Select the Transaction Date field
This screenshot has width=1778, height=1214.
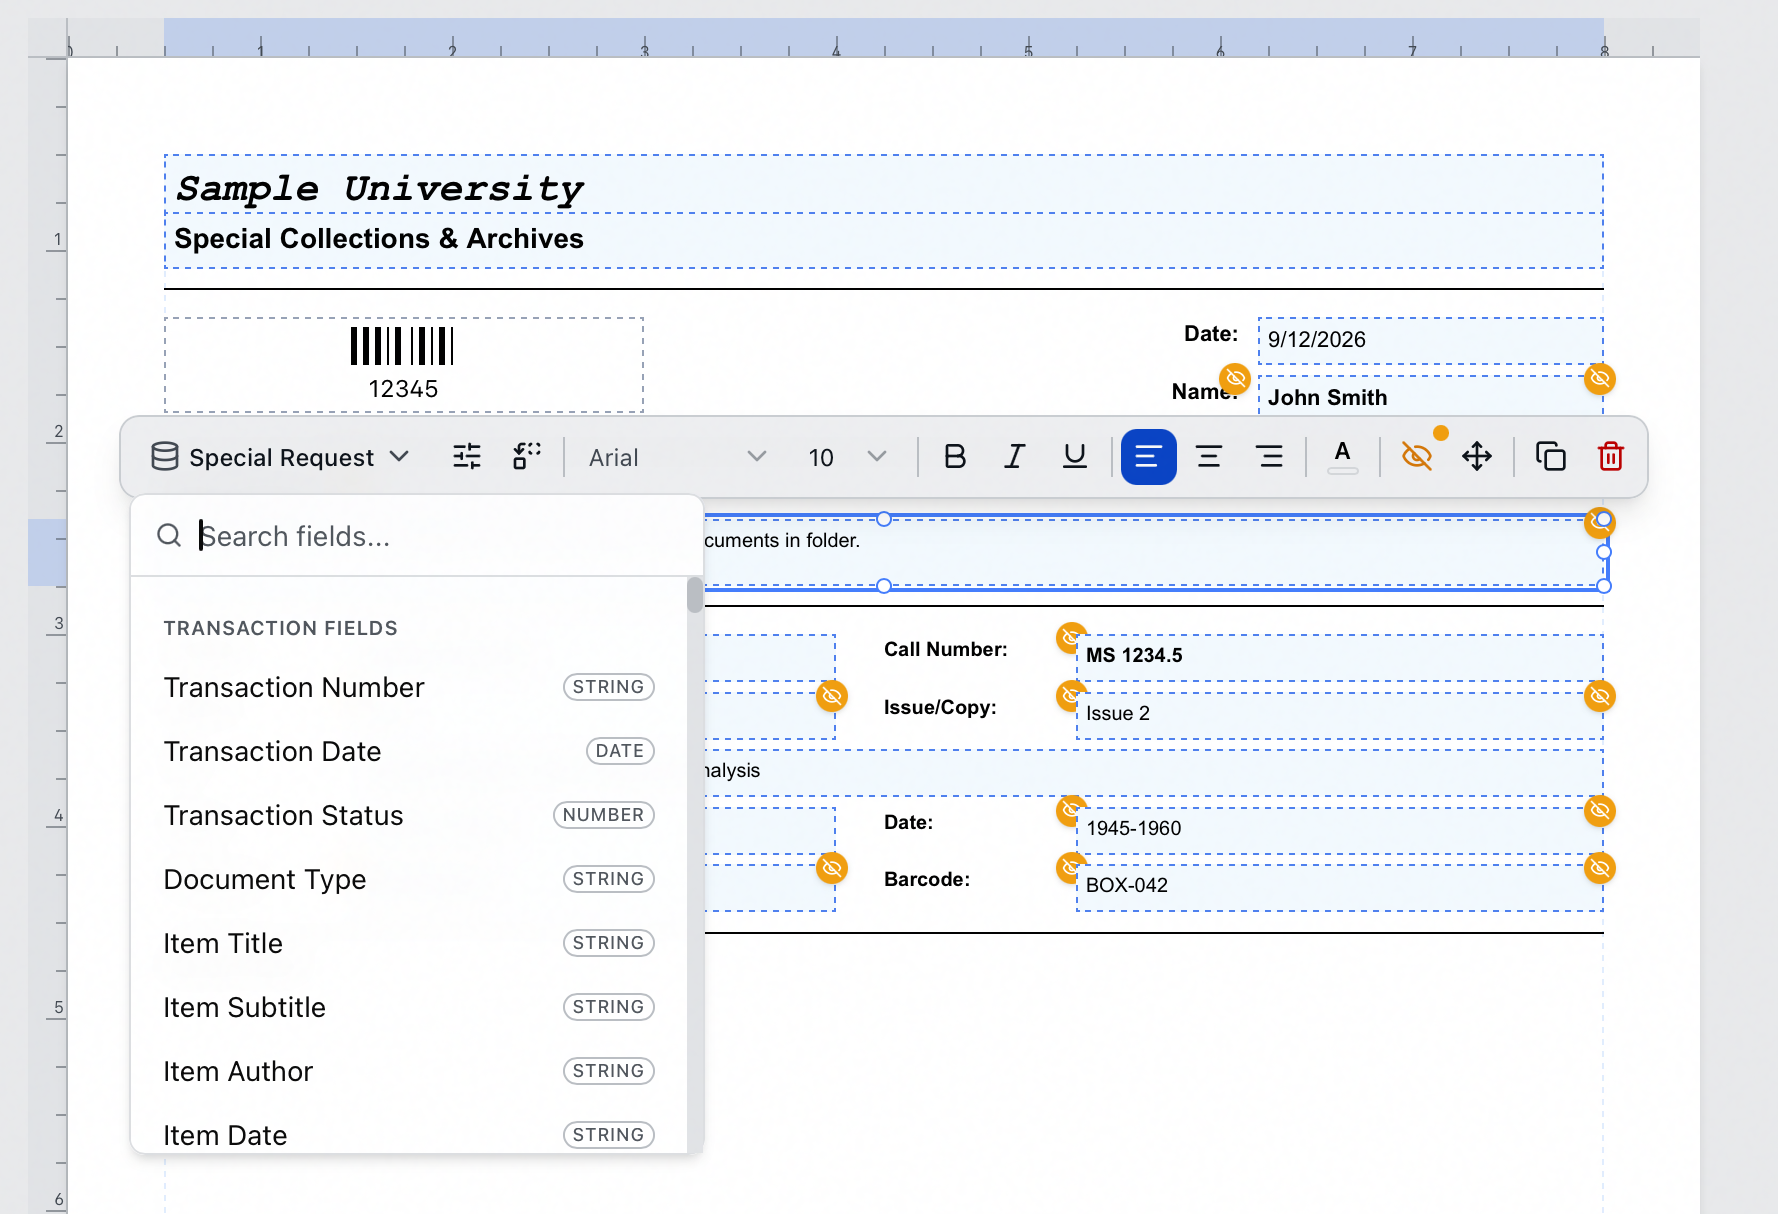coord(409,751)
